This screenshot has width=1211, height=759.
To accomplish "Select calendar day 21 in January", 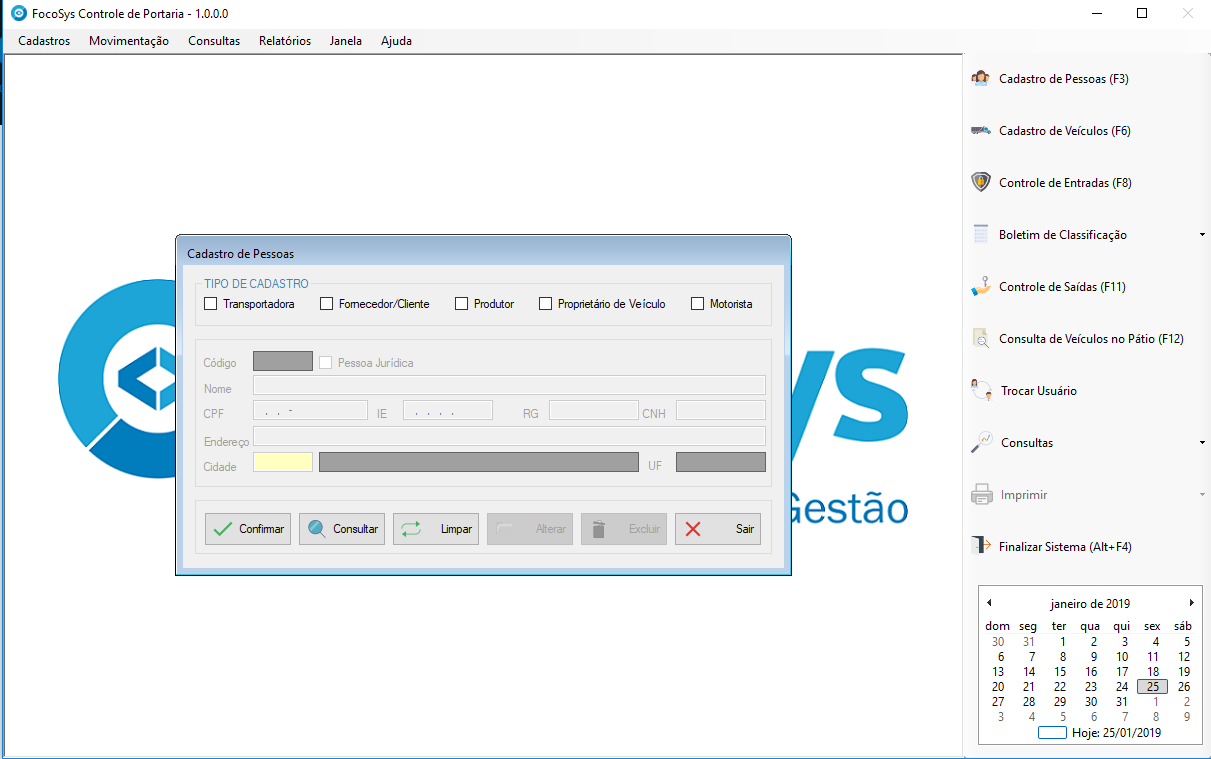I will (x=1029, y=687).
